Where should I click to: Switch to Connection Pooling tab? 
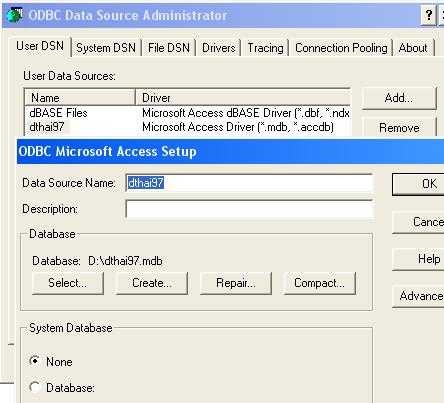coord(341,48)
